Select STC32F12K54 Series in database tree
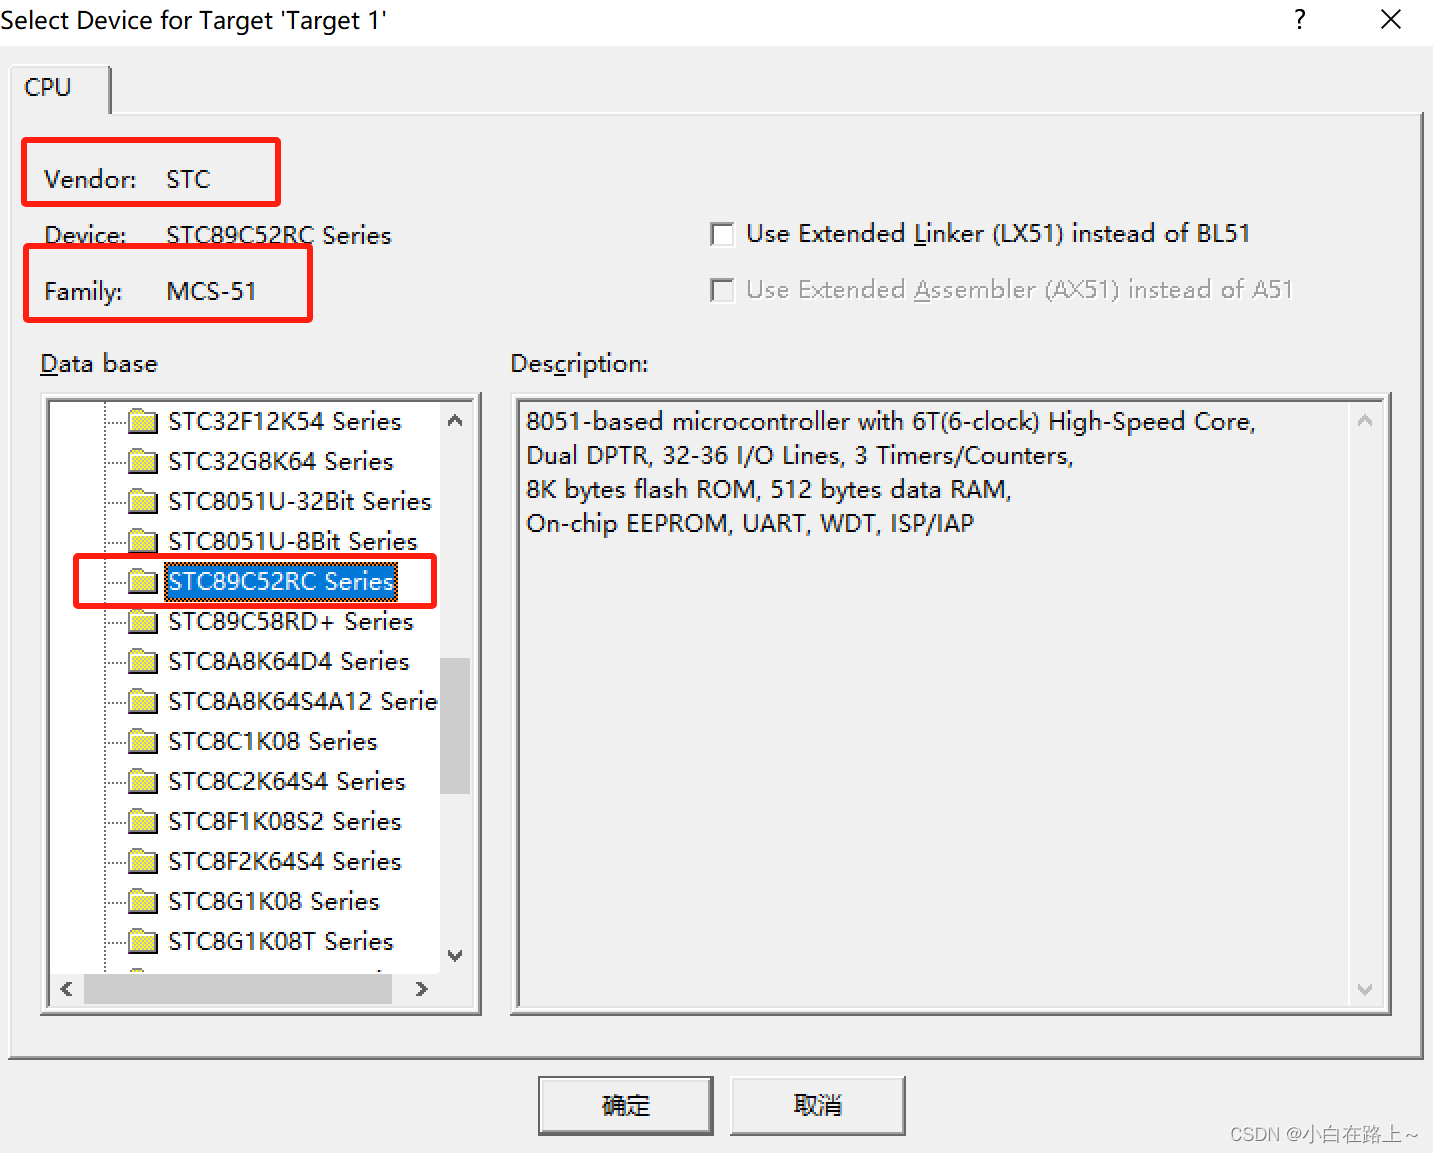Image resolution: width=1433 pixels, height=1153 pixels. [x=284, y=421]
